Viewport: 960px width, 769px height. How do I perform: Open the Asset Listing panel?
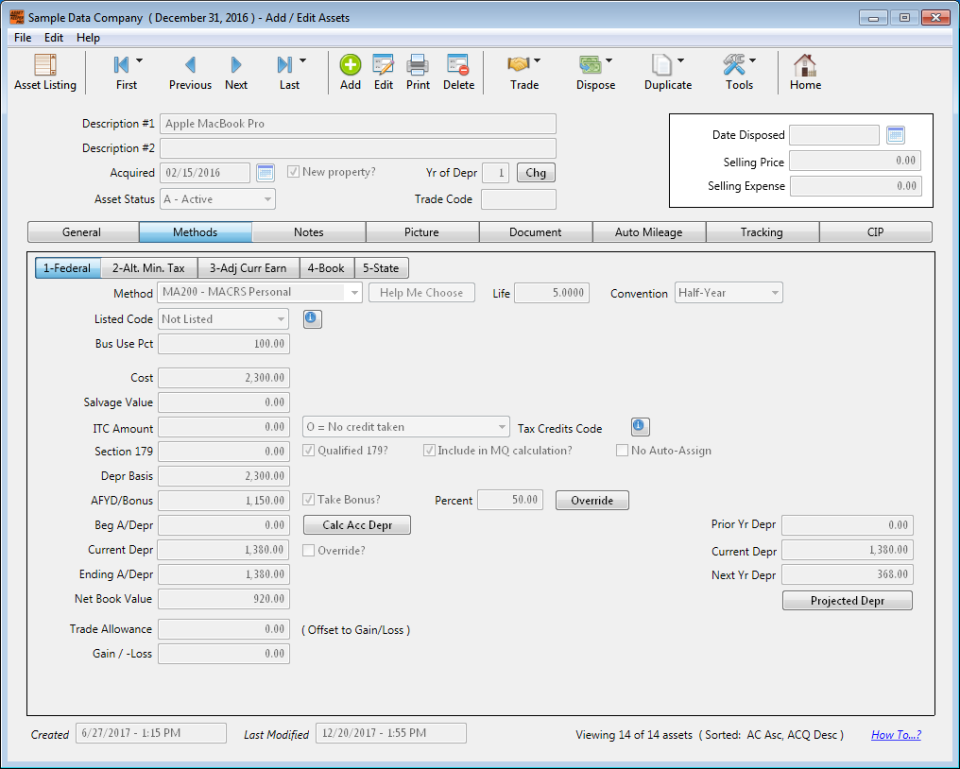pyautogui.click(x=45, y=72)
